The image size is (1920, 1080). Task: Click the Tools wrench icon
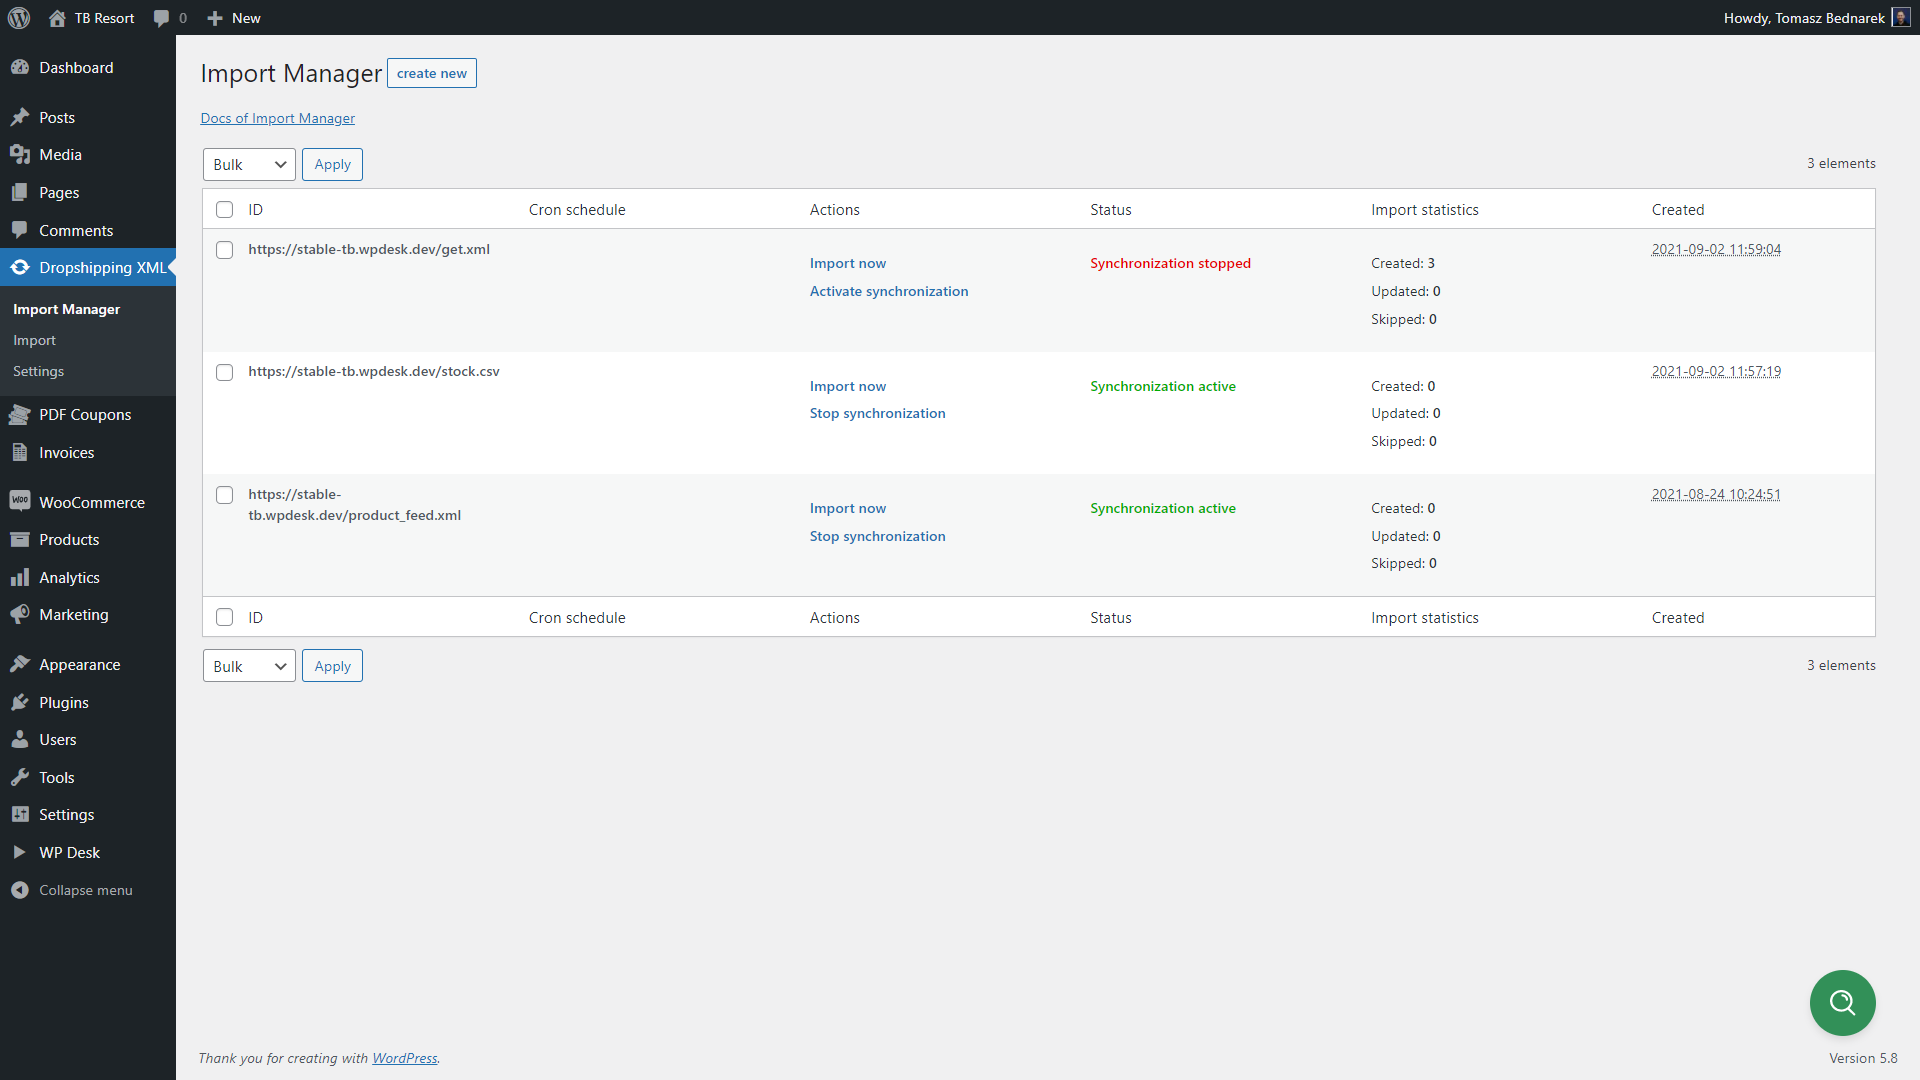[20, 777]
